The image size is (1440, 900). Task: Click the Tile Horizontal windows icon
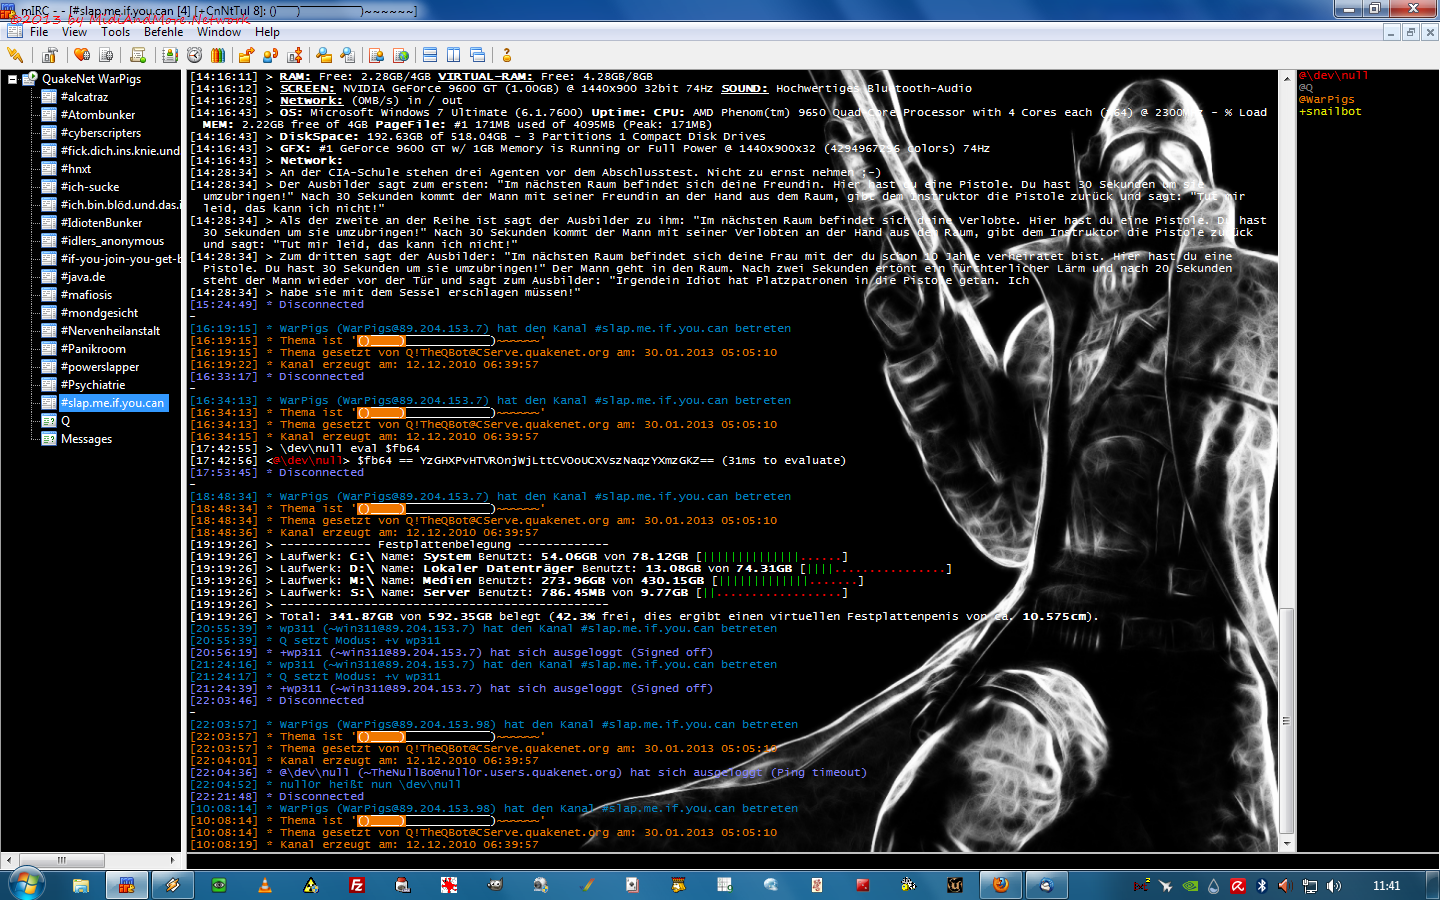coord(430,55)
